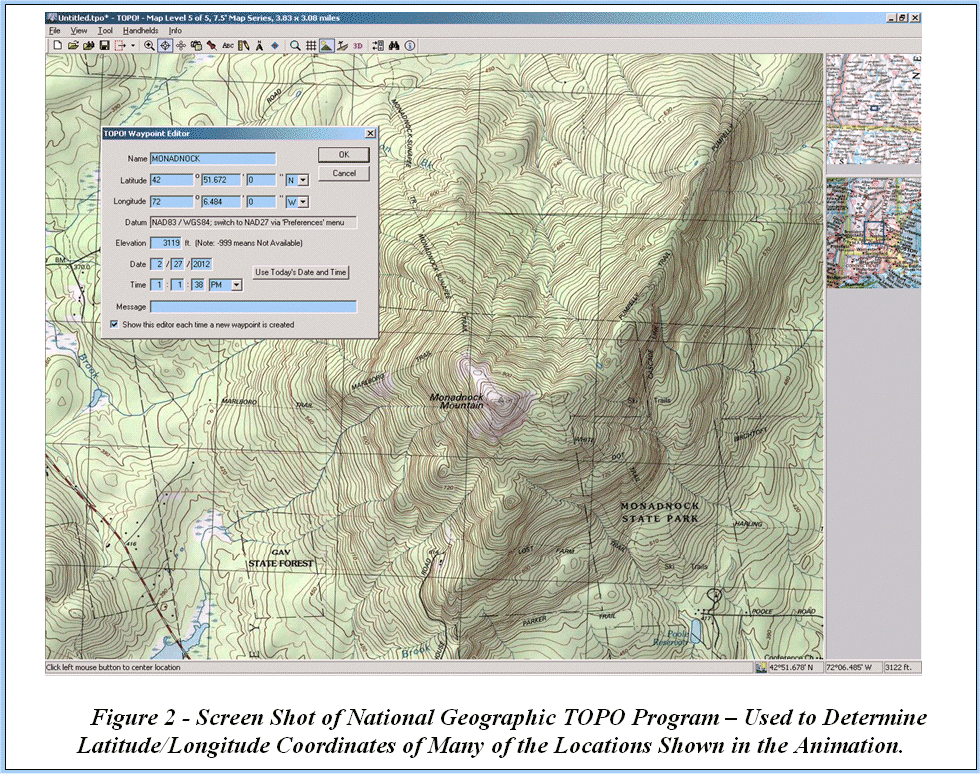Open the Info menu
The image size is (980, 774).
(x=176, y=30)
